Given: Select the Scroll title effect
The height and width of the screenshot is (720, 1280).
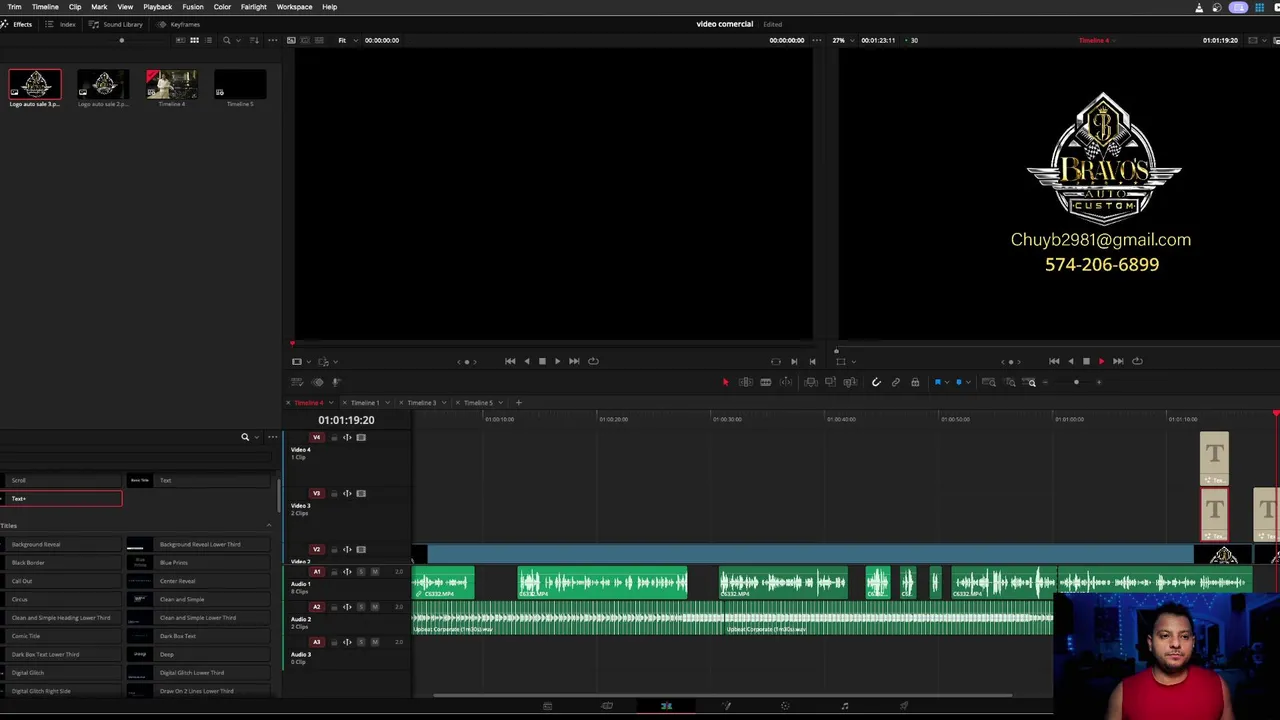Looking at the screenshot, I should pos(61,480).
